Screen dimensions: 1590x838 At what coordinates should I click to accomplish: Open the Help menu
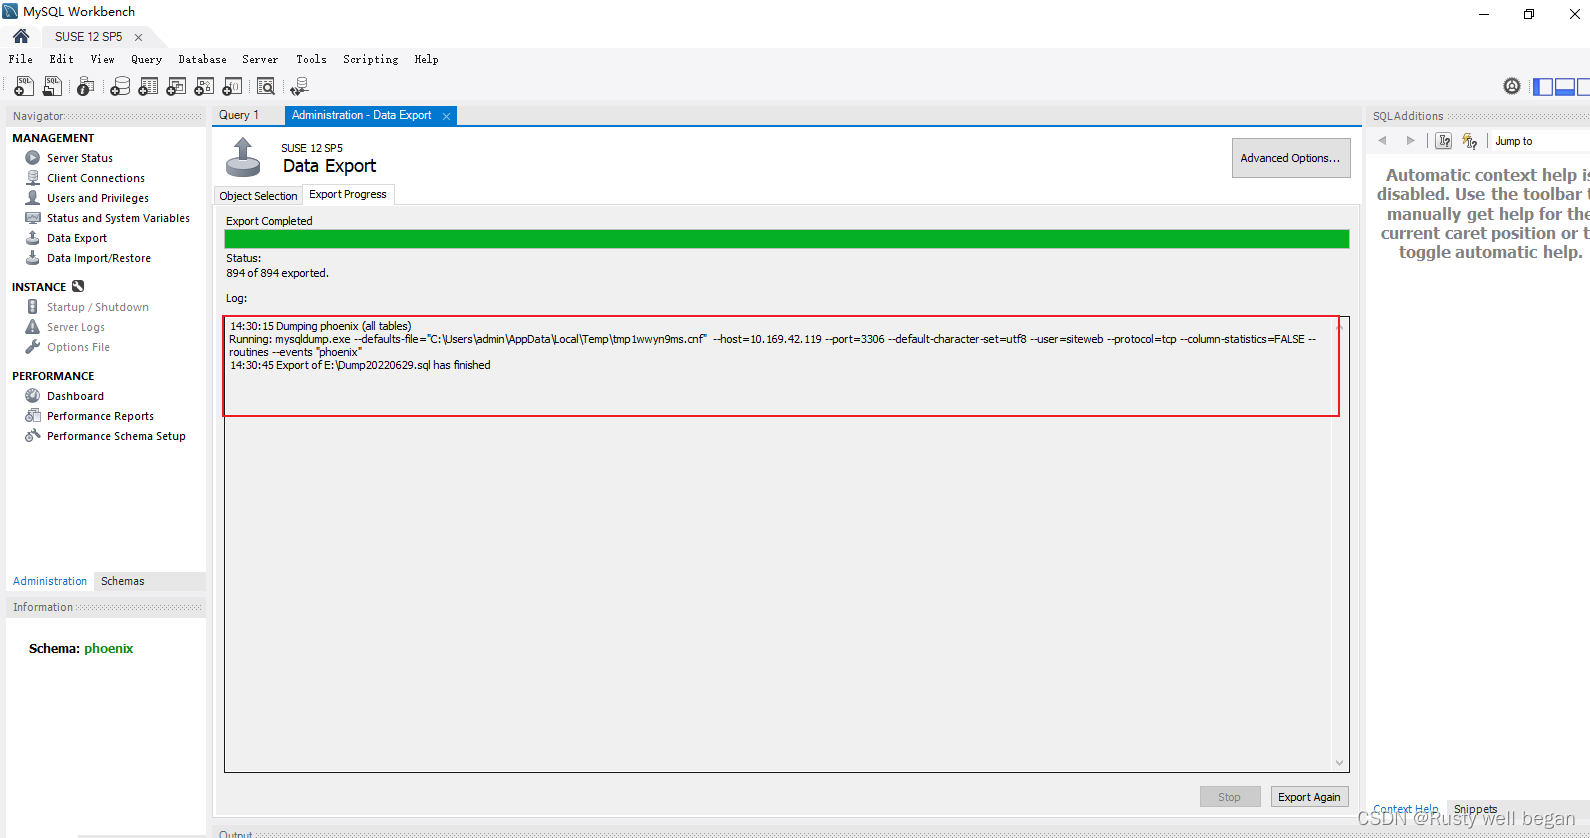[427, 59]
